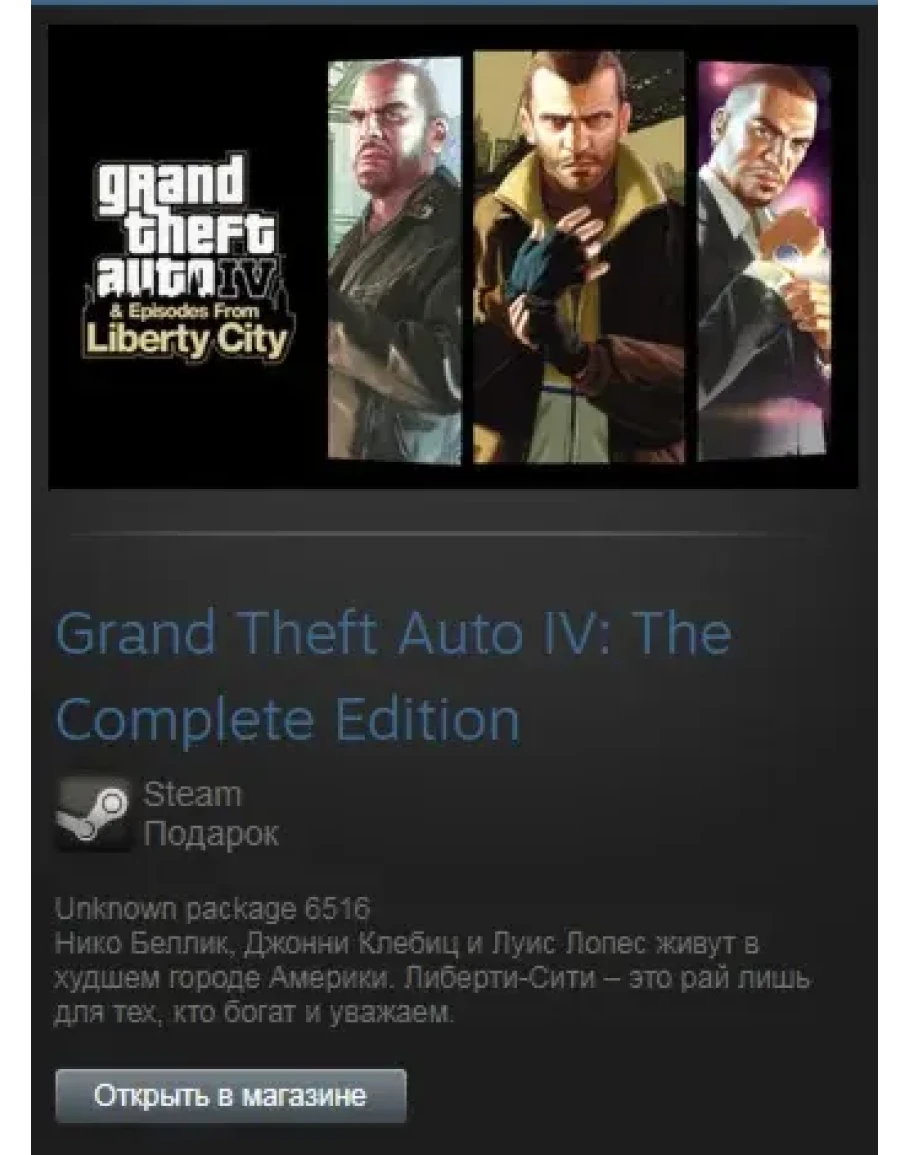The width and height of the screenshot is (910, 1155).
Task: Select the Grand Theft Auto IV logo graphic
Action: (x=187, y=258)
